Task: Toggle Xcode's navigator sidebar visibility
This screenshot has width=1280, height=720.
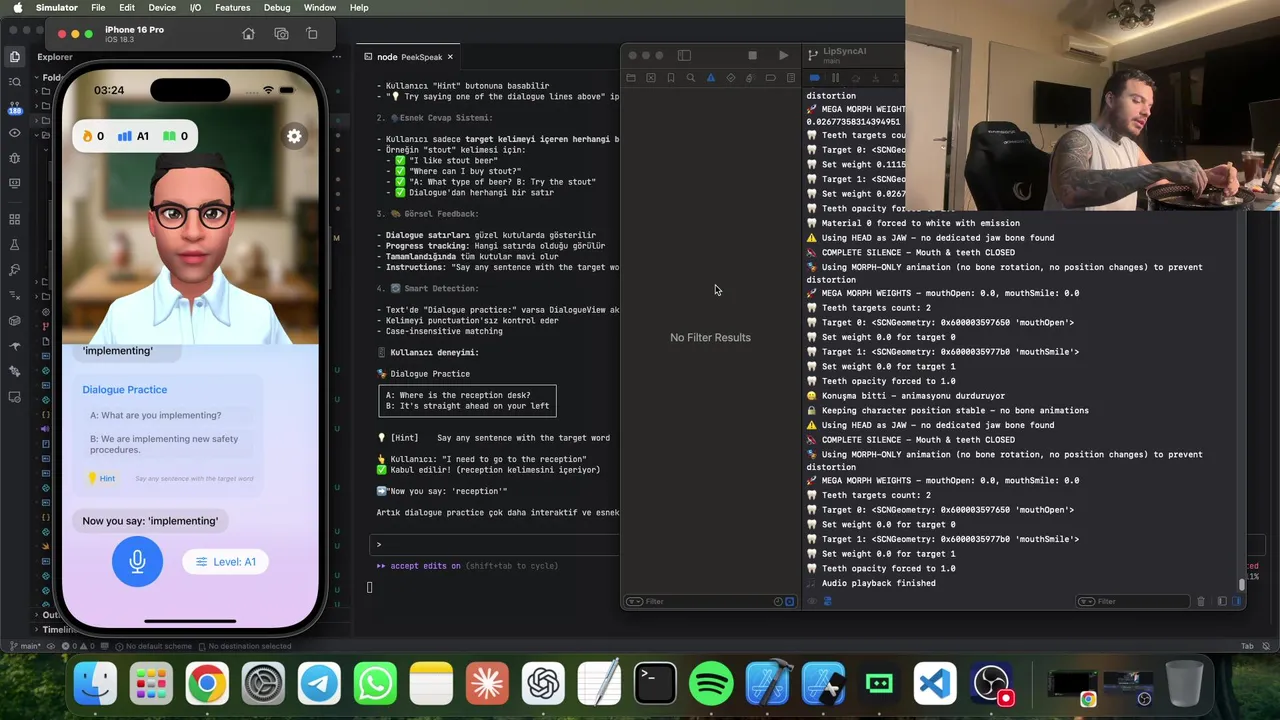Action: (x=684, y=55)
